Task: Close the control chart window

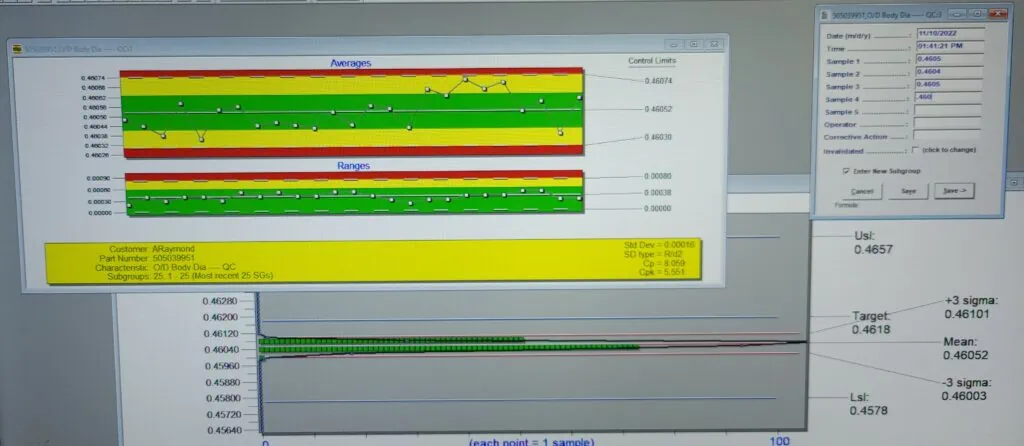Action: (717, 45)
